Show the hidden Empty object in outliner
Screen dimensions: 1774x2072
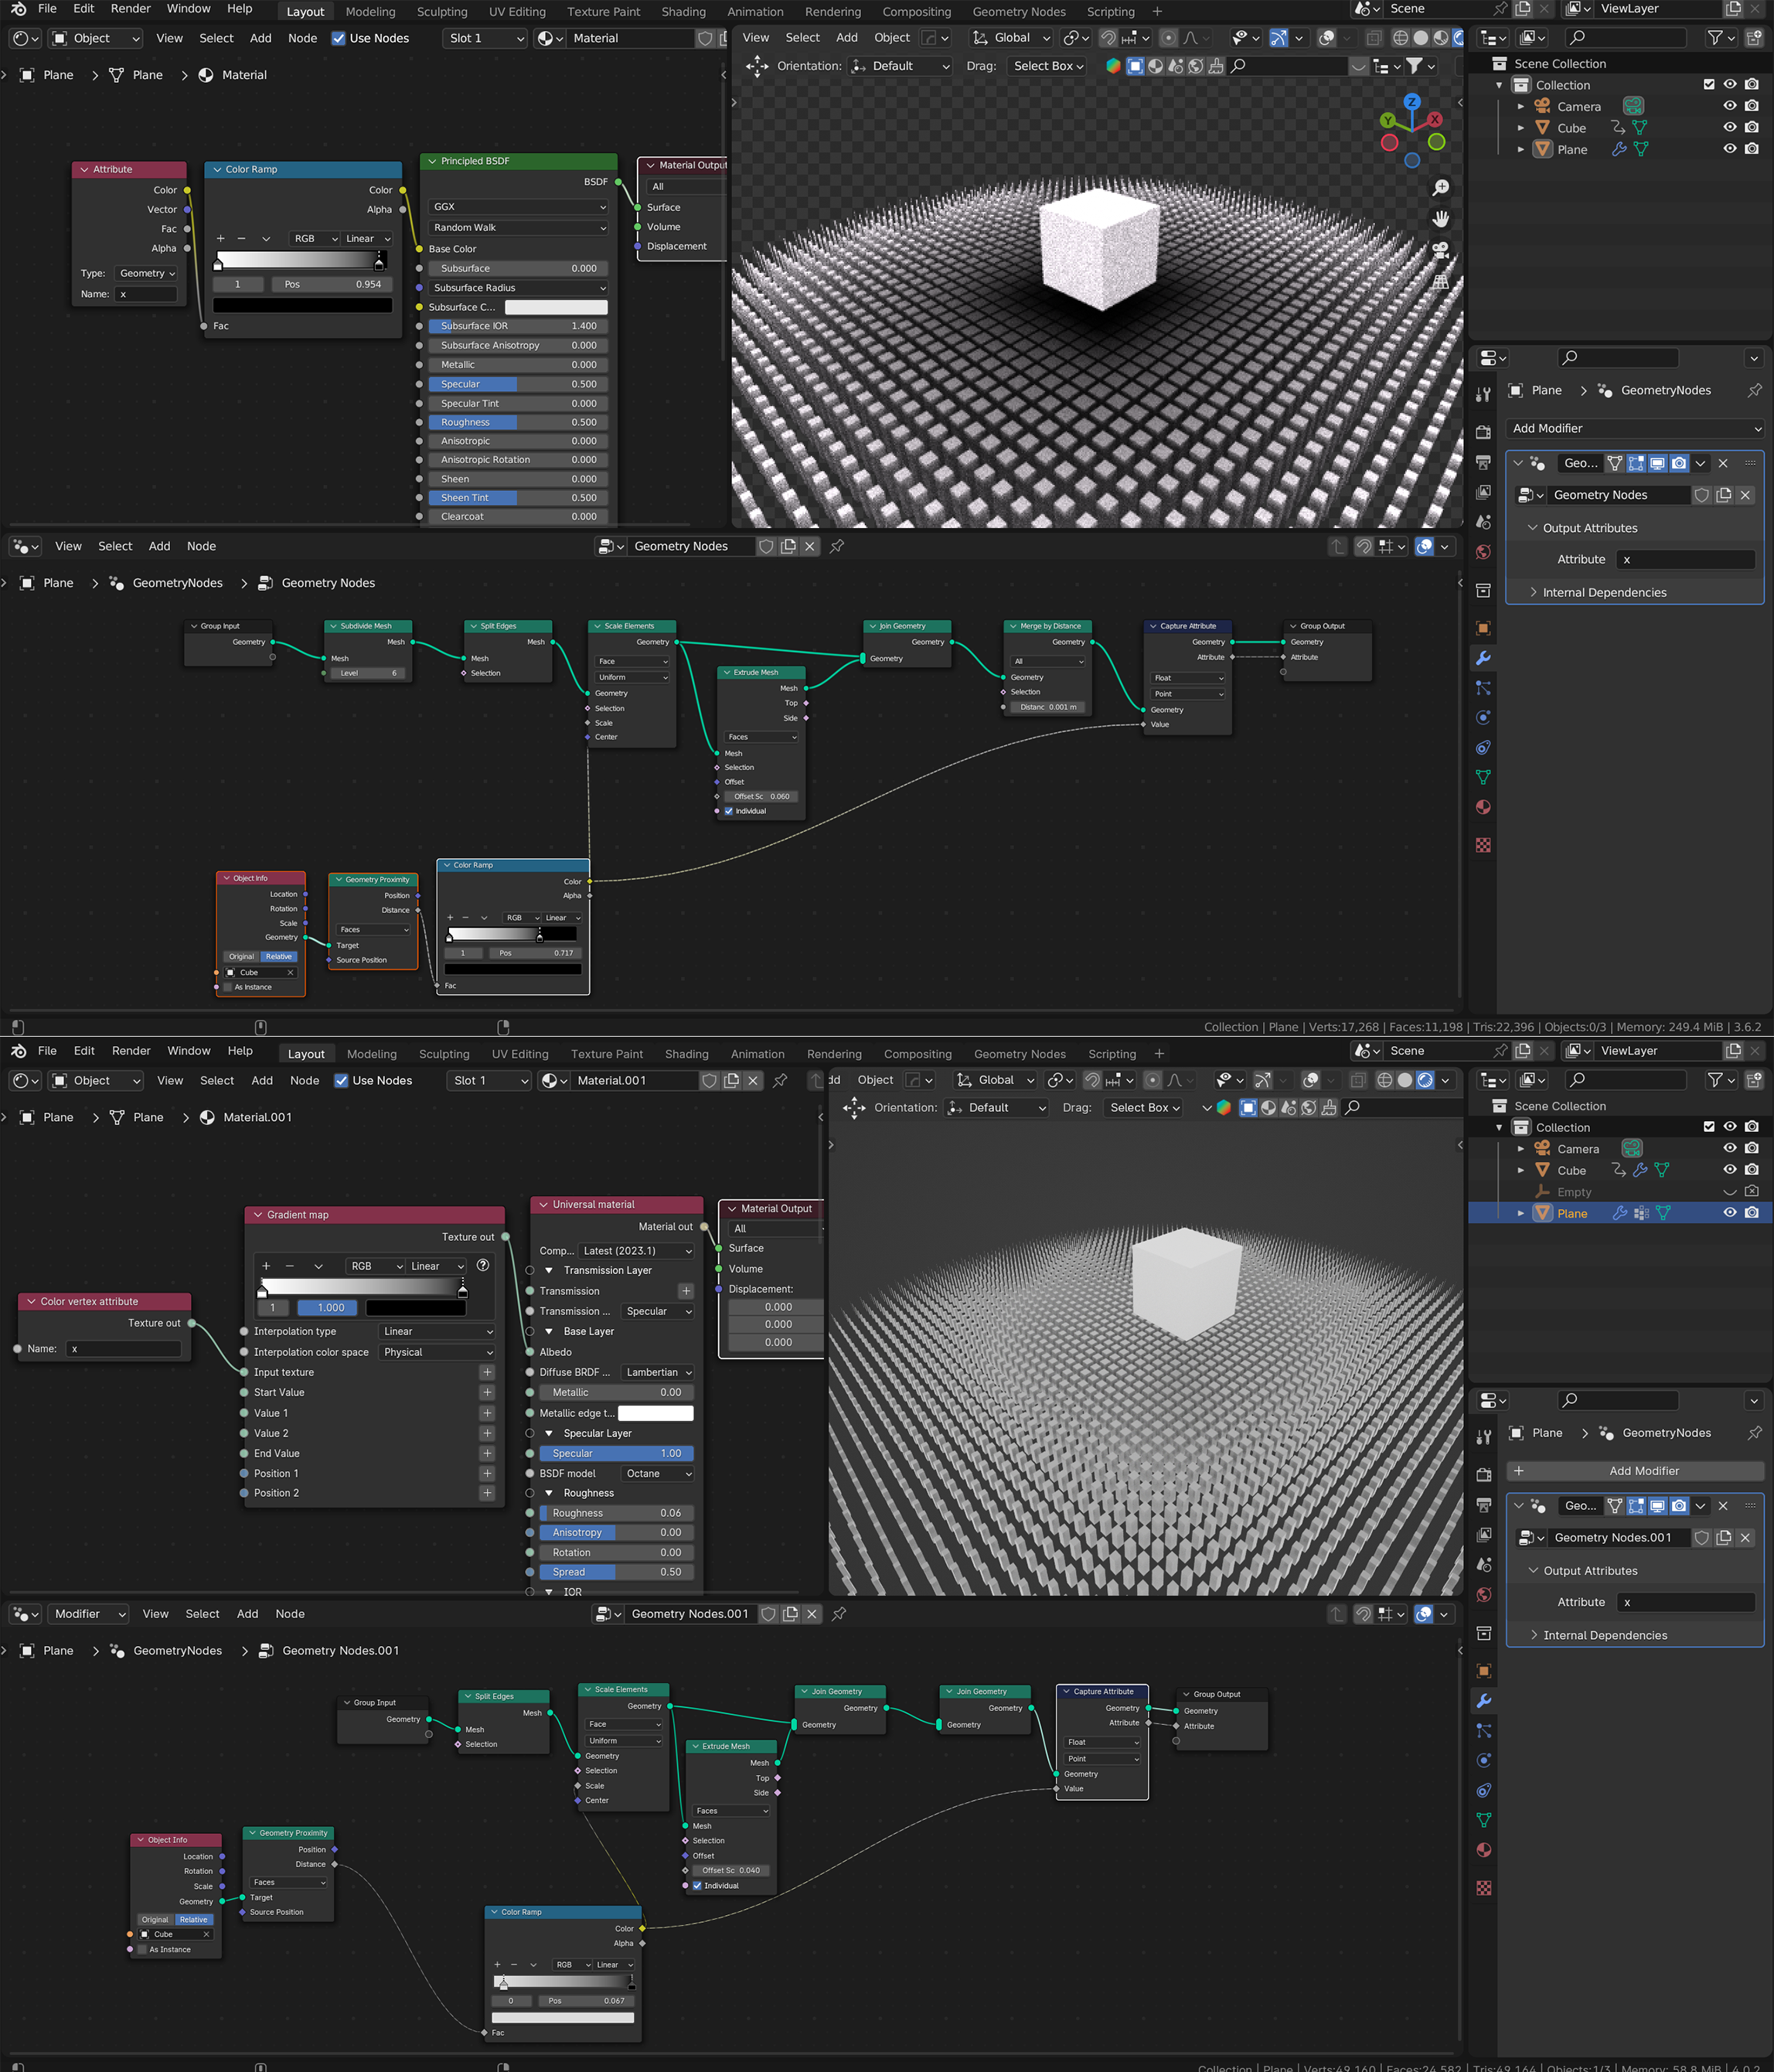click(1730, 1192)
